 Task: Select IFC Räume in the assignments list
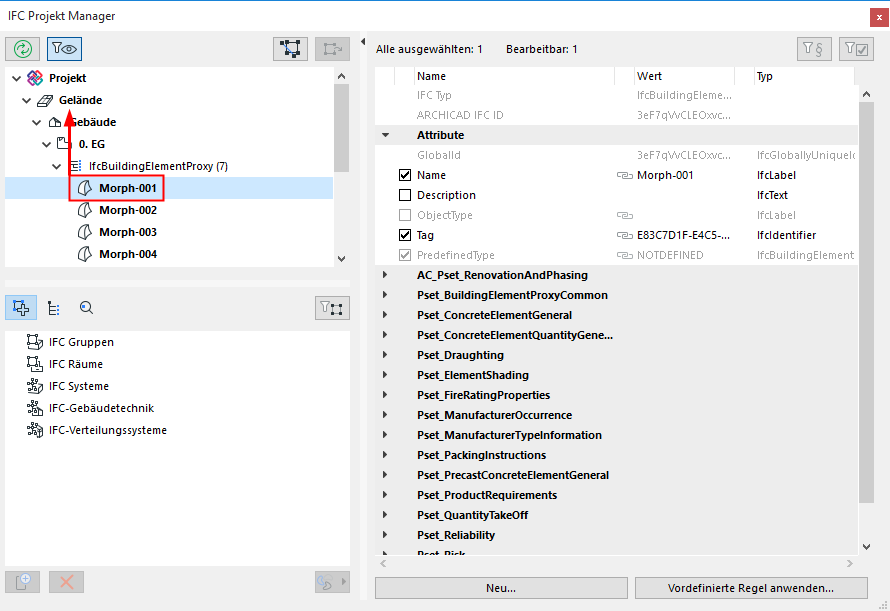(76, 364)
